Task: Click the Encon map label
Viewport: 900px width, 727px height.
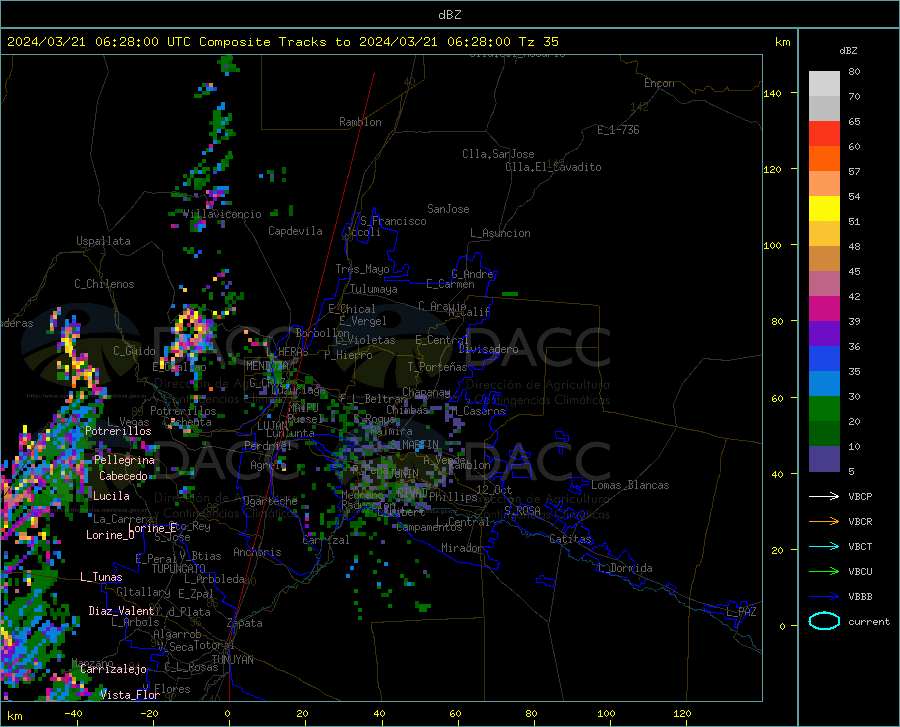Action: (659, 83)
